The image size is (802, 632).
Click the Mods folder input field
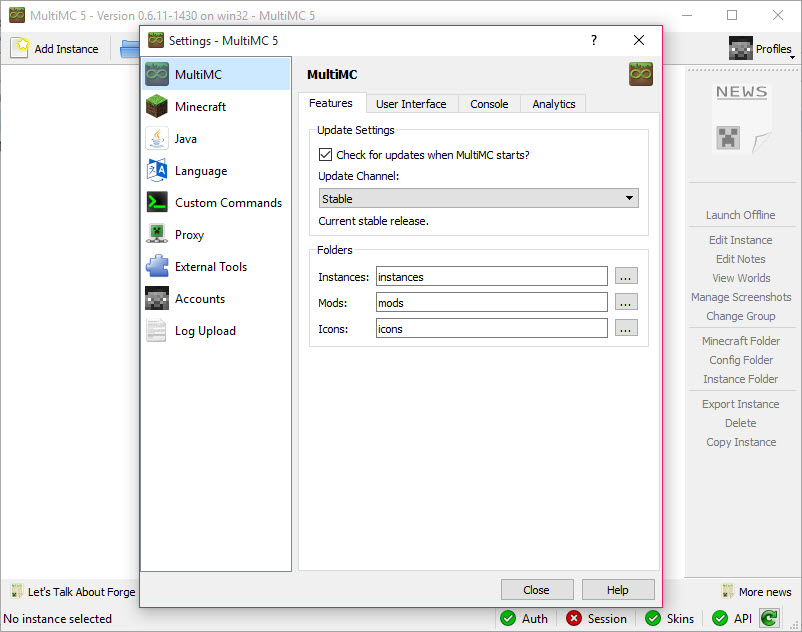[x=492, y=302]
